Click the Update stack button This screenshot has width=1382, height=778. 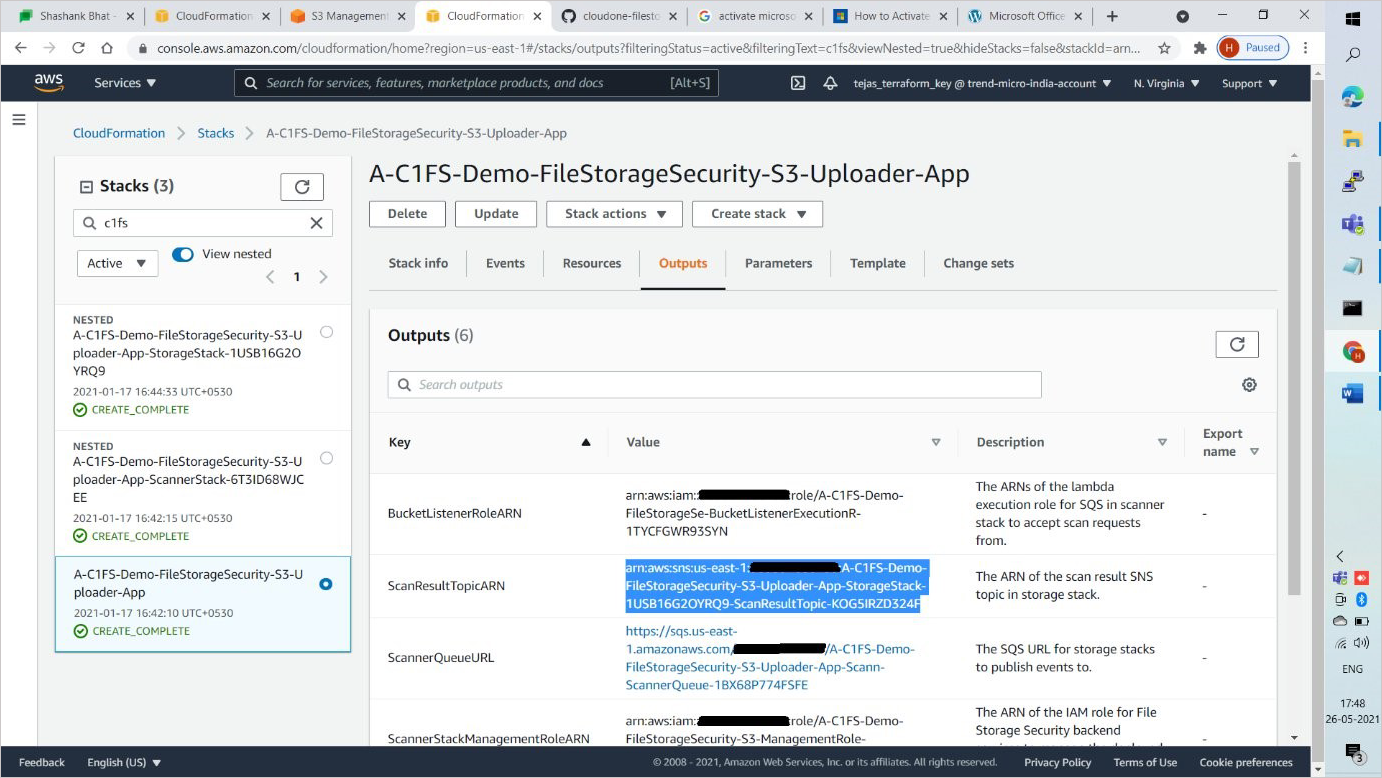pyautogui.click(x=496, y=214)
